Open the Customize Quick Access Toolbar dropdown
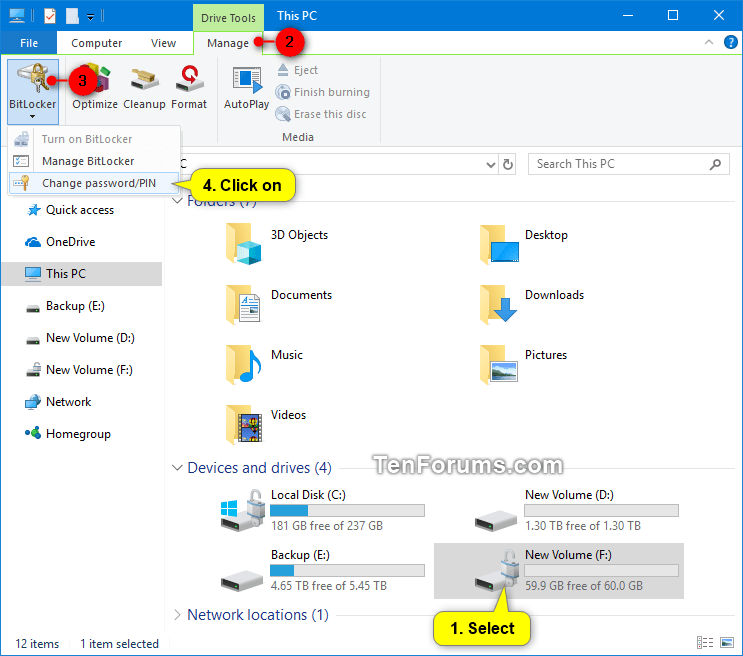Screen dimensions: 743x656 point(90,17)
